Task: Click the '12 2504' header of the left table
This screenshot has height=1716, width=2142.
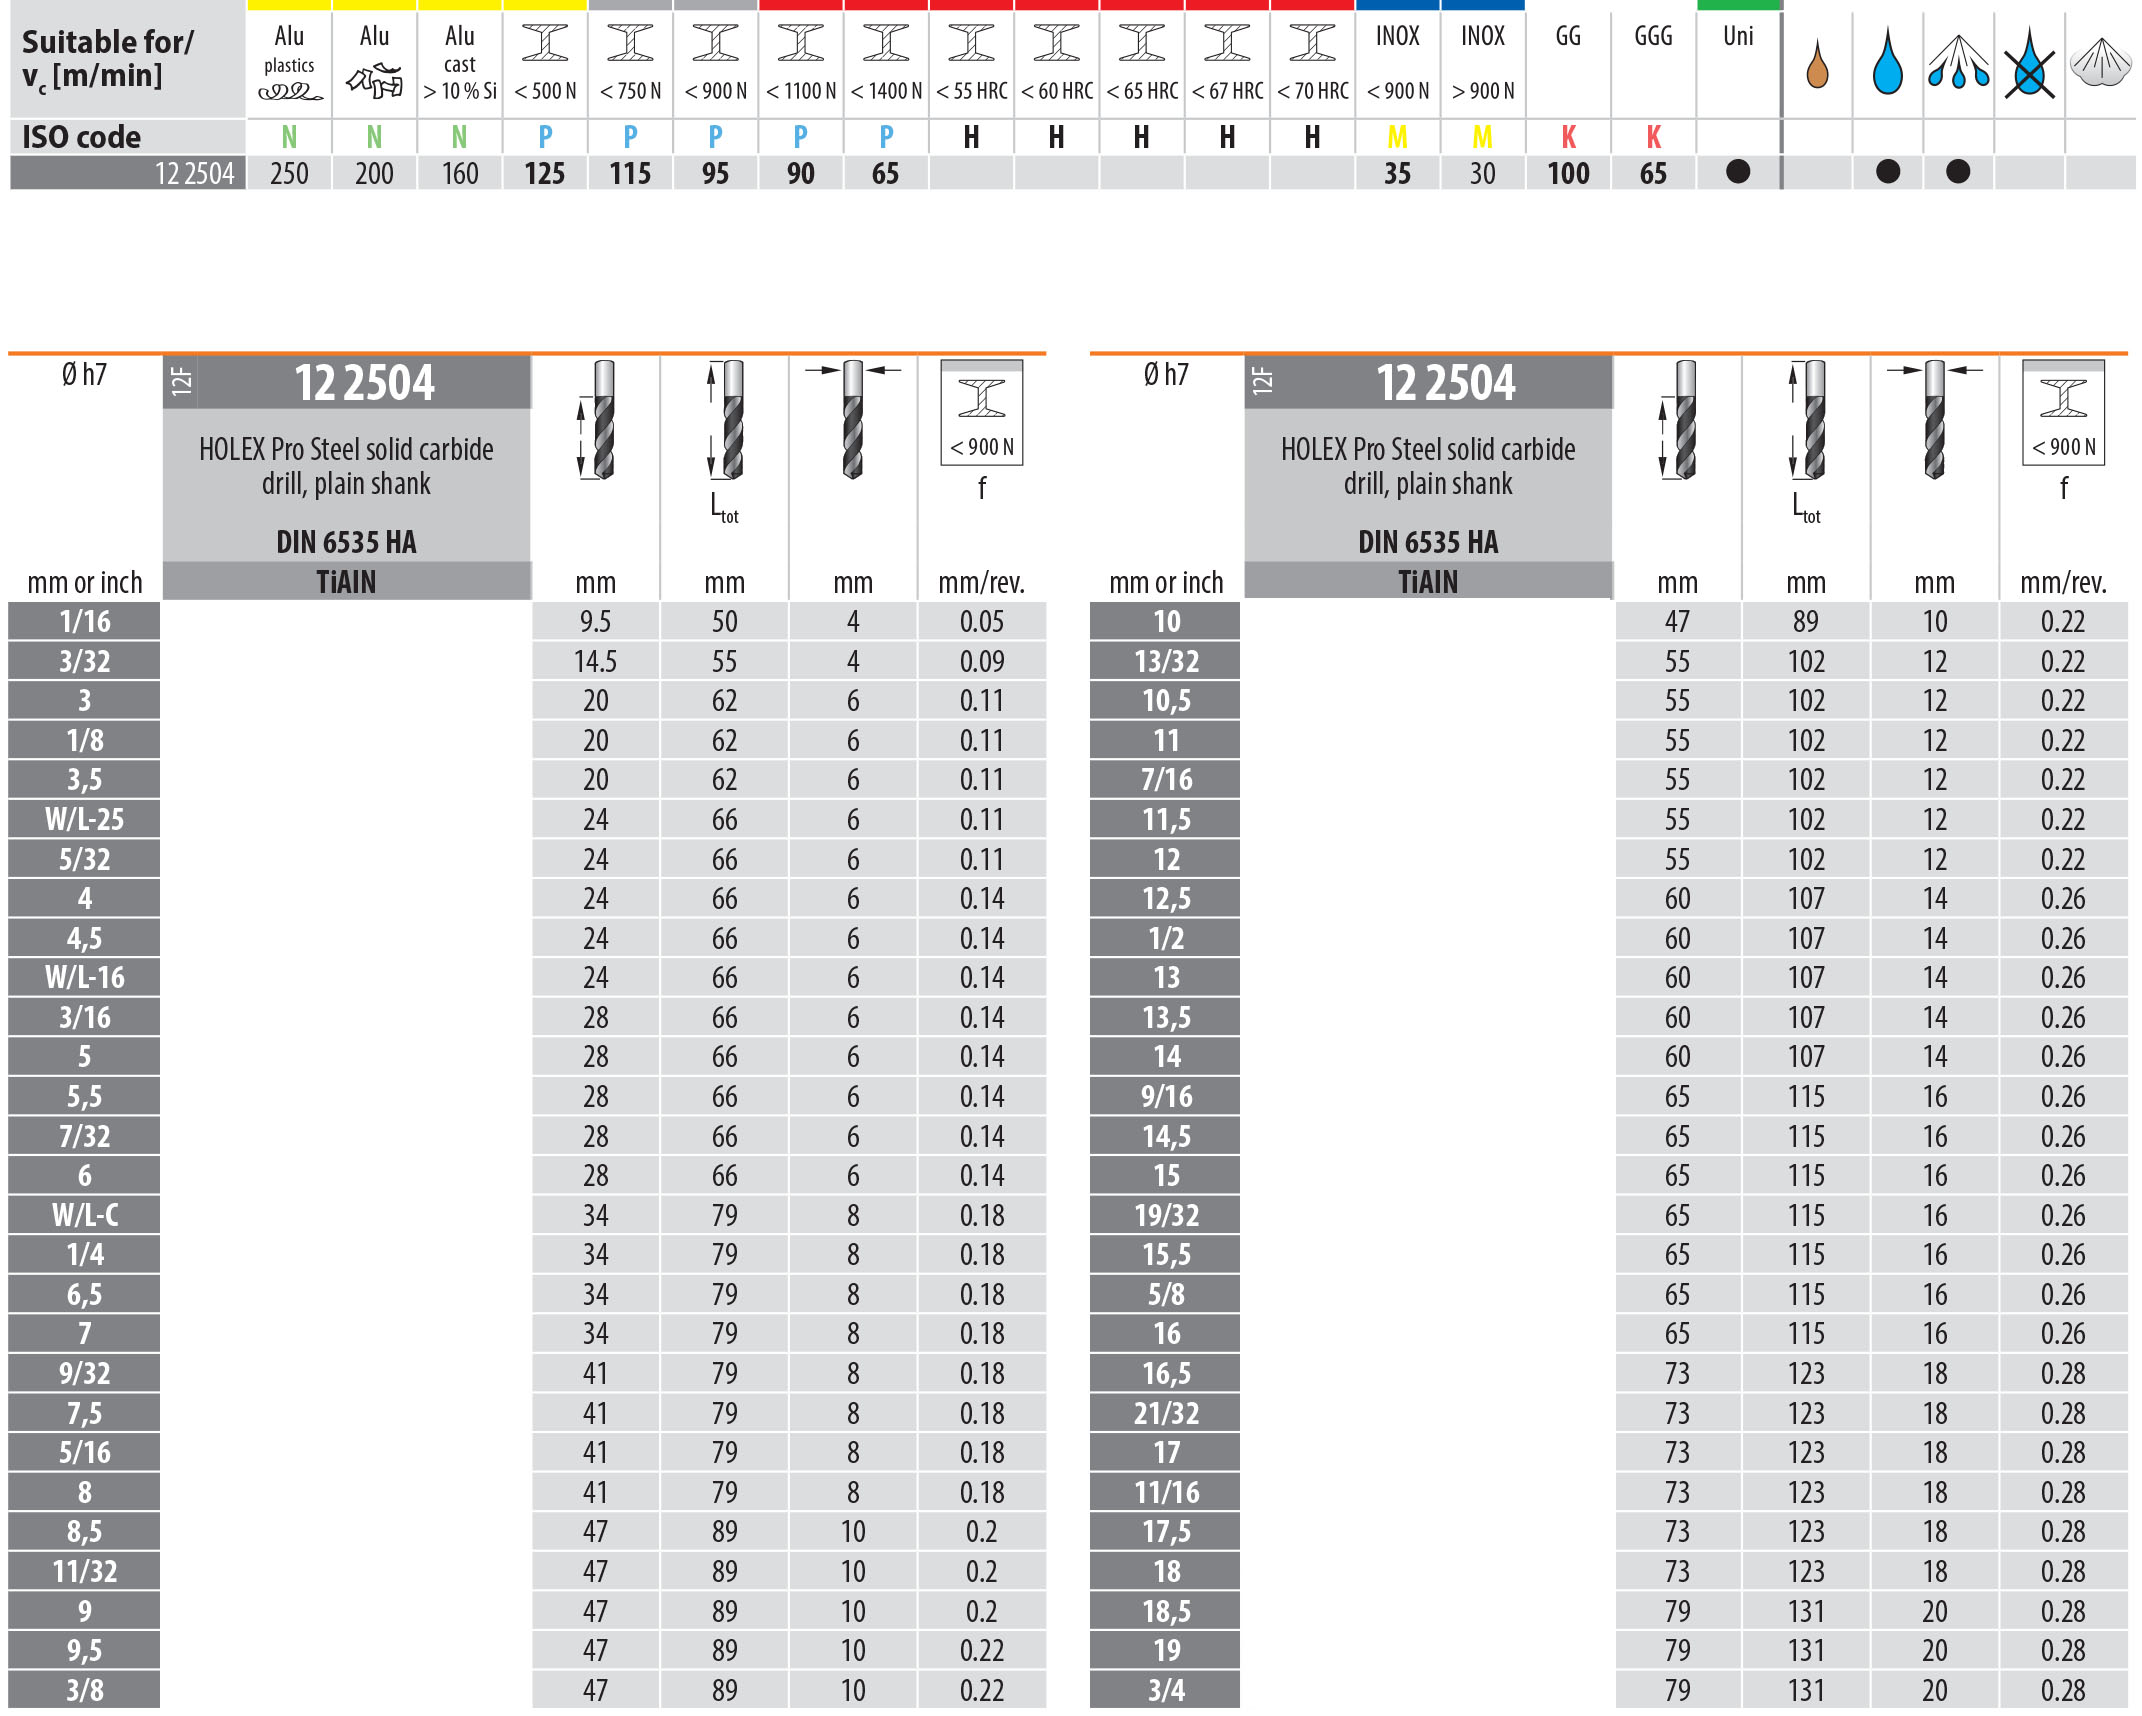Action: click(x=364, y=383)
